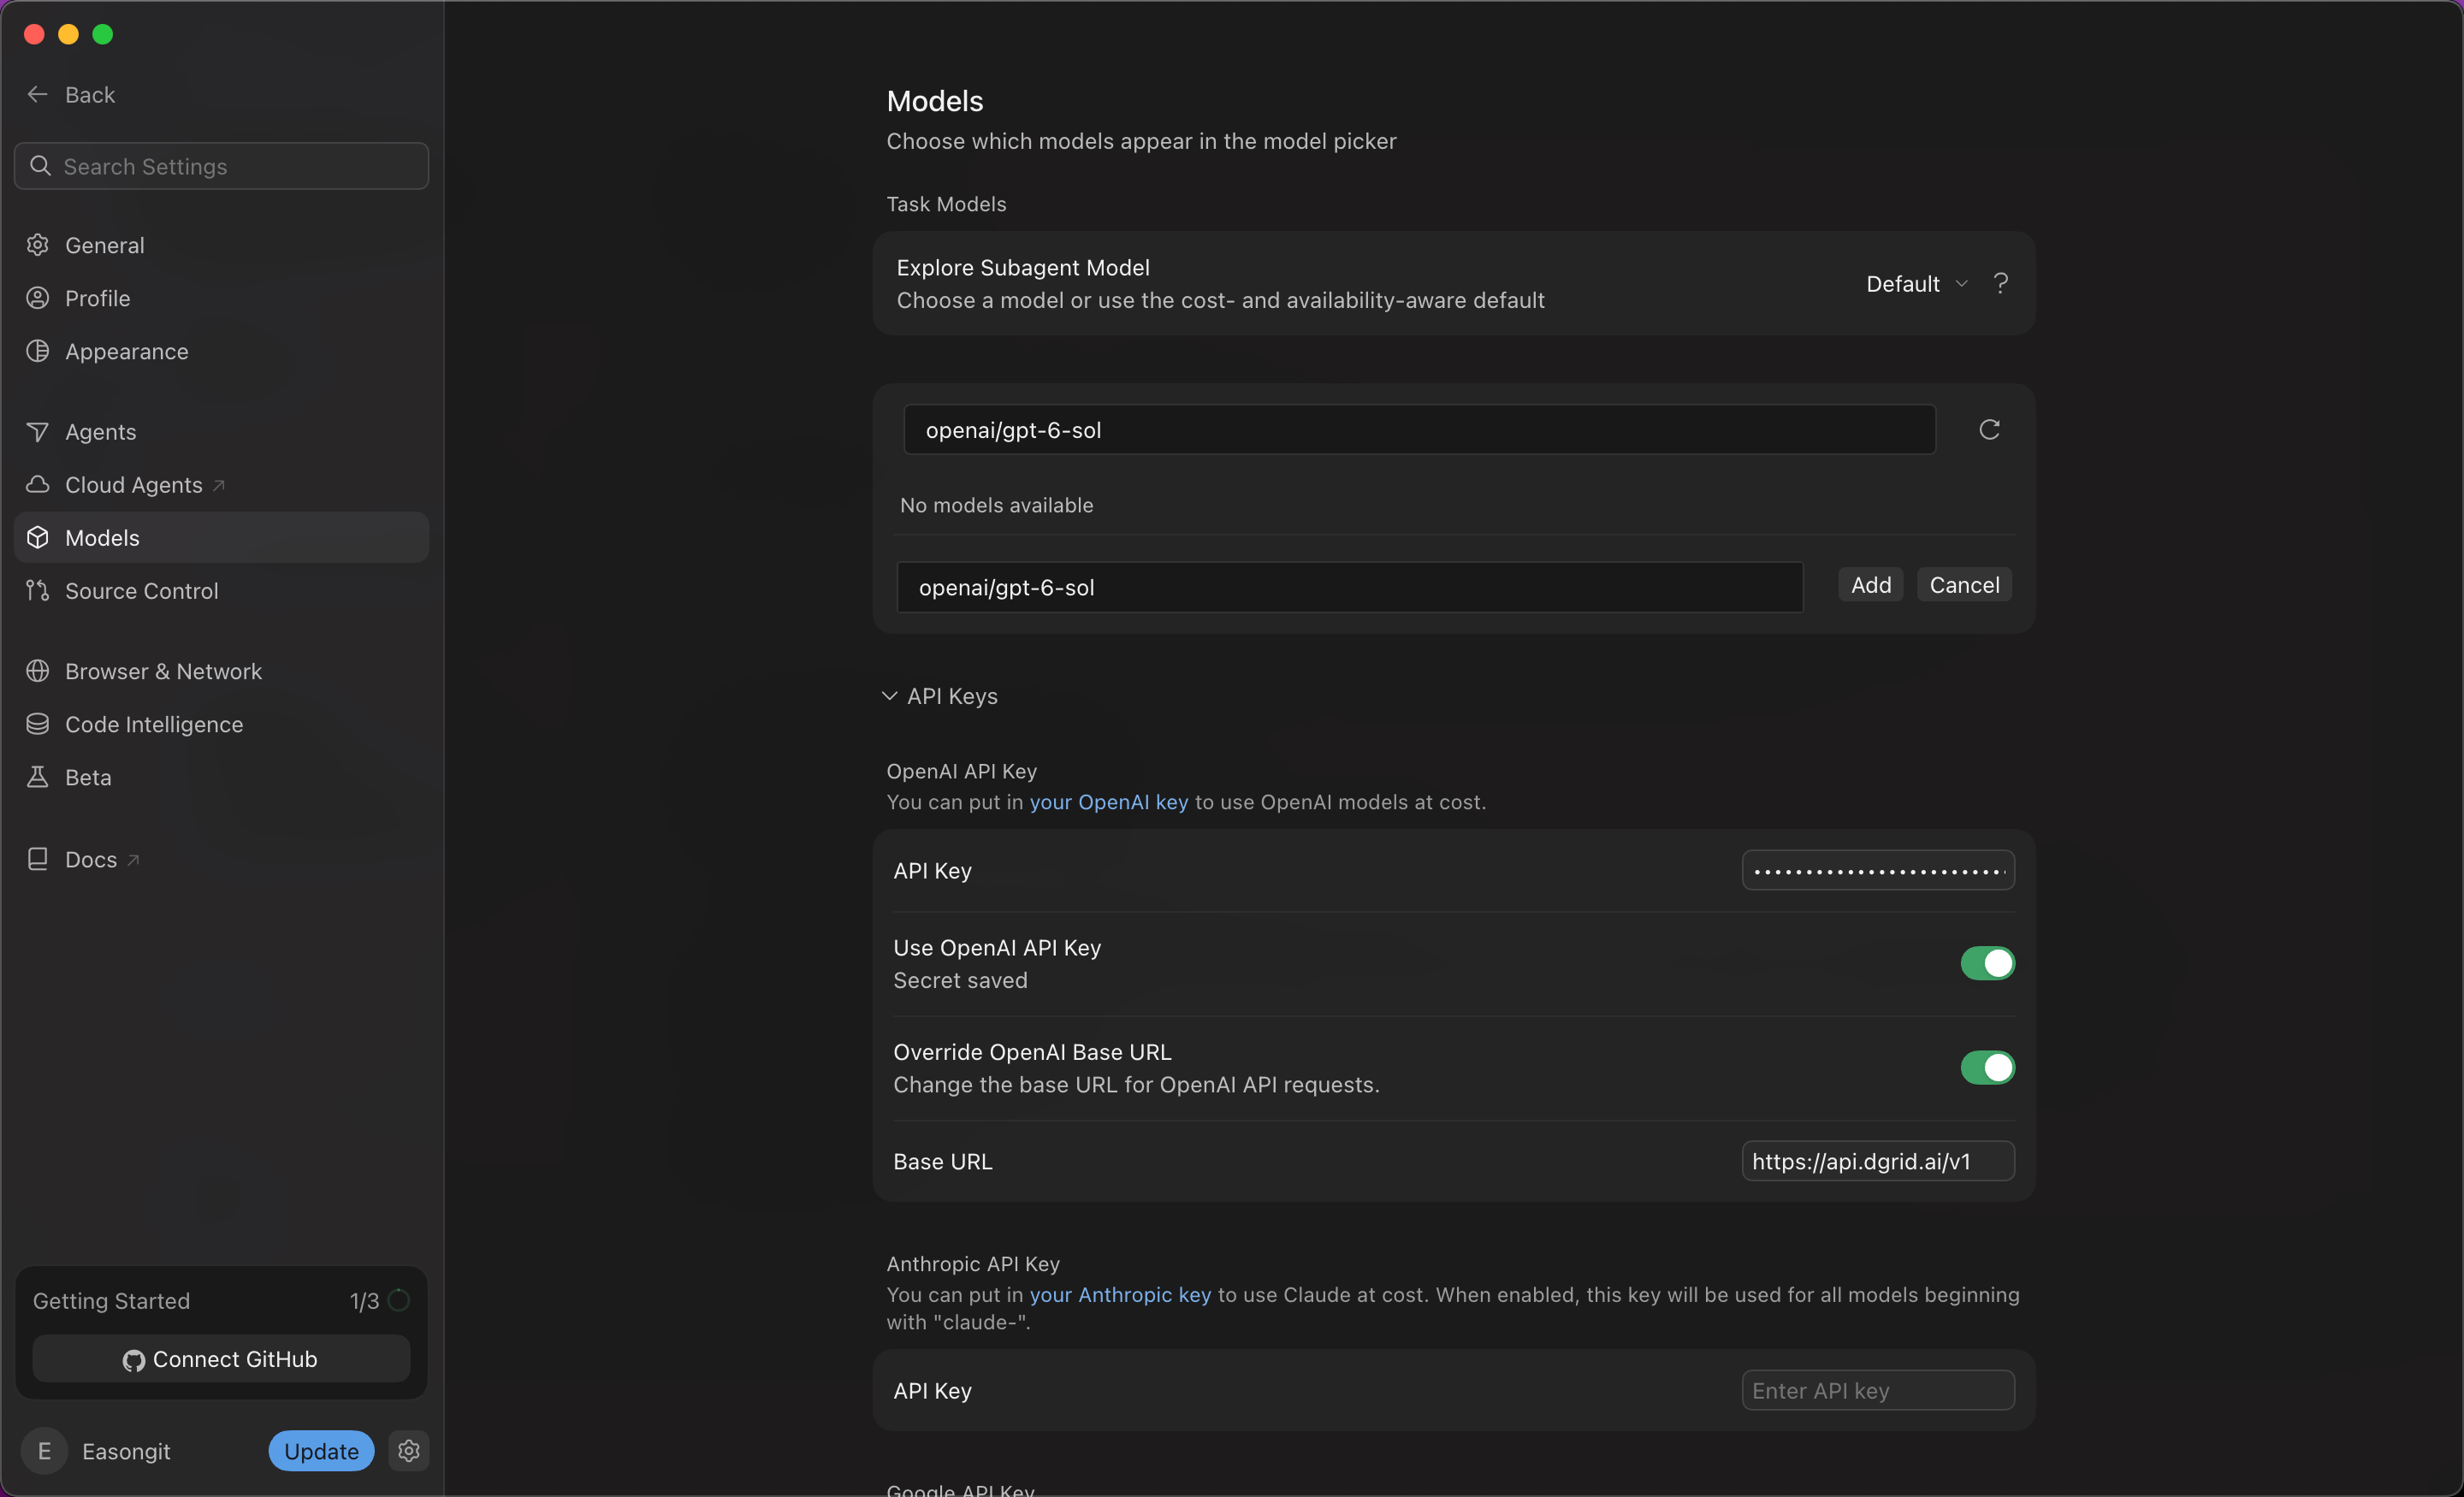Open General settings
The image size is (2464, 1497).
click(x=221, y=245)
